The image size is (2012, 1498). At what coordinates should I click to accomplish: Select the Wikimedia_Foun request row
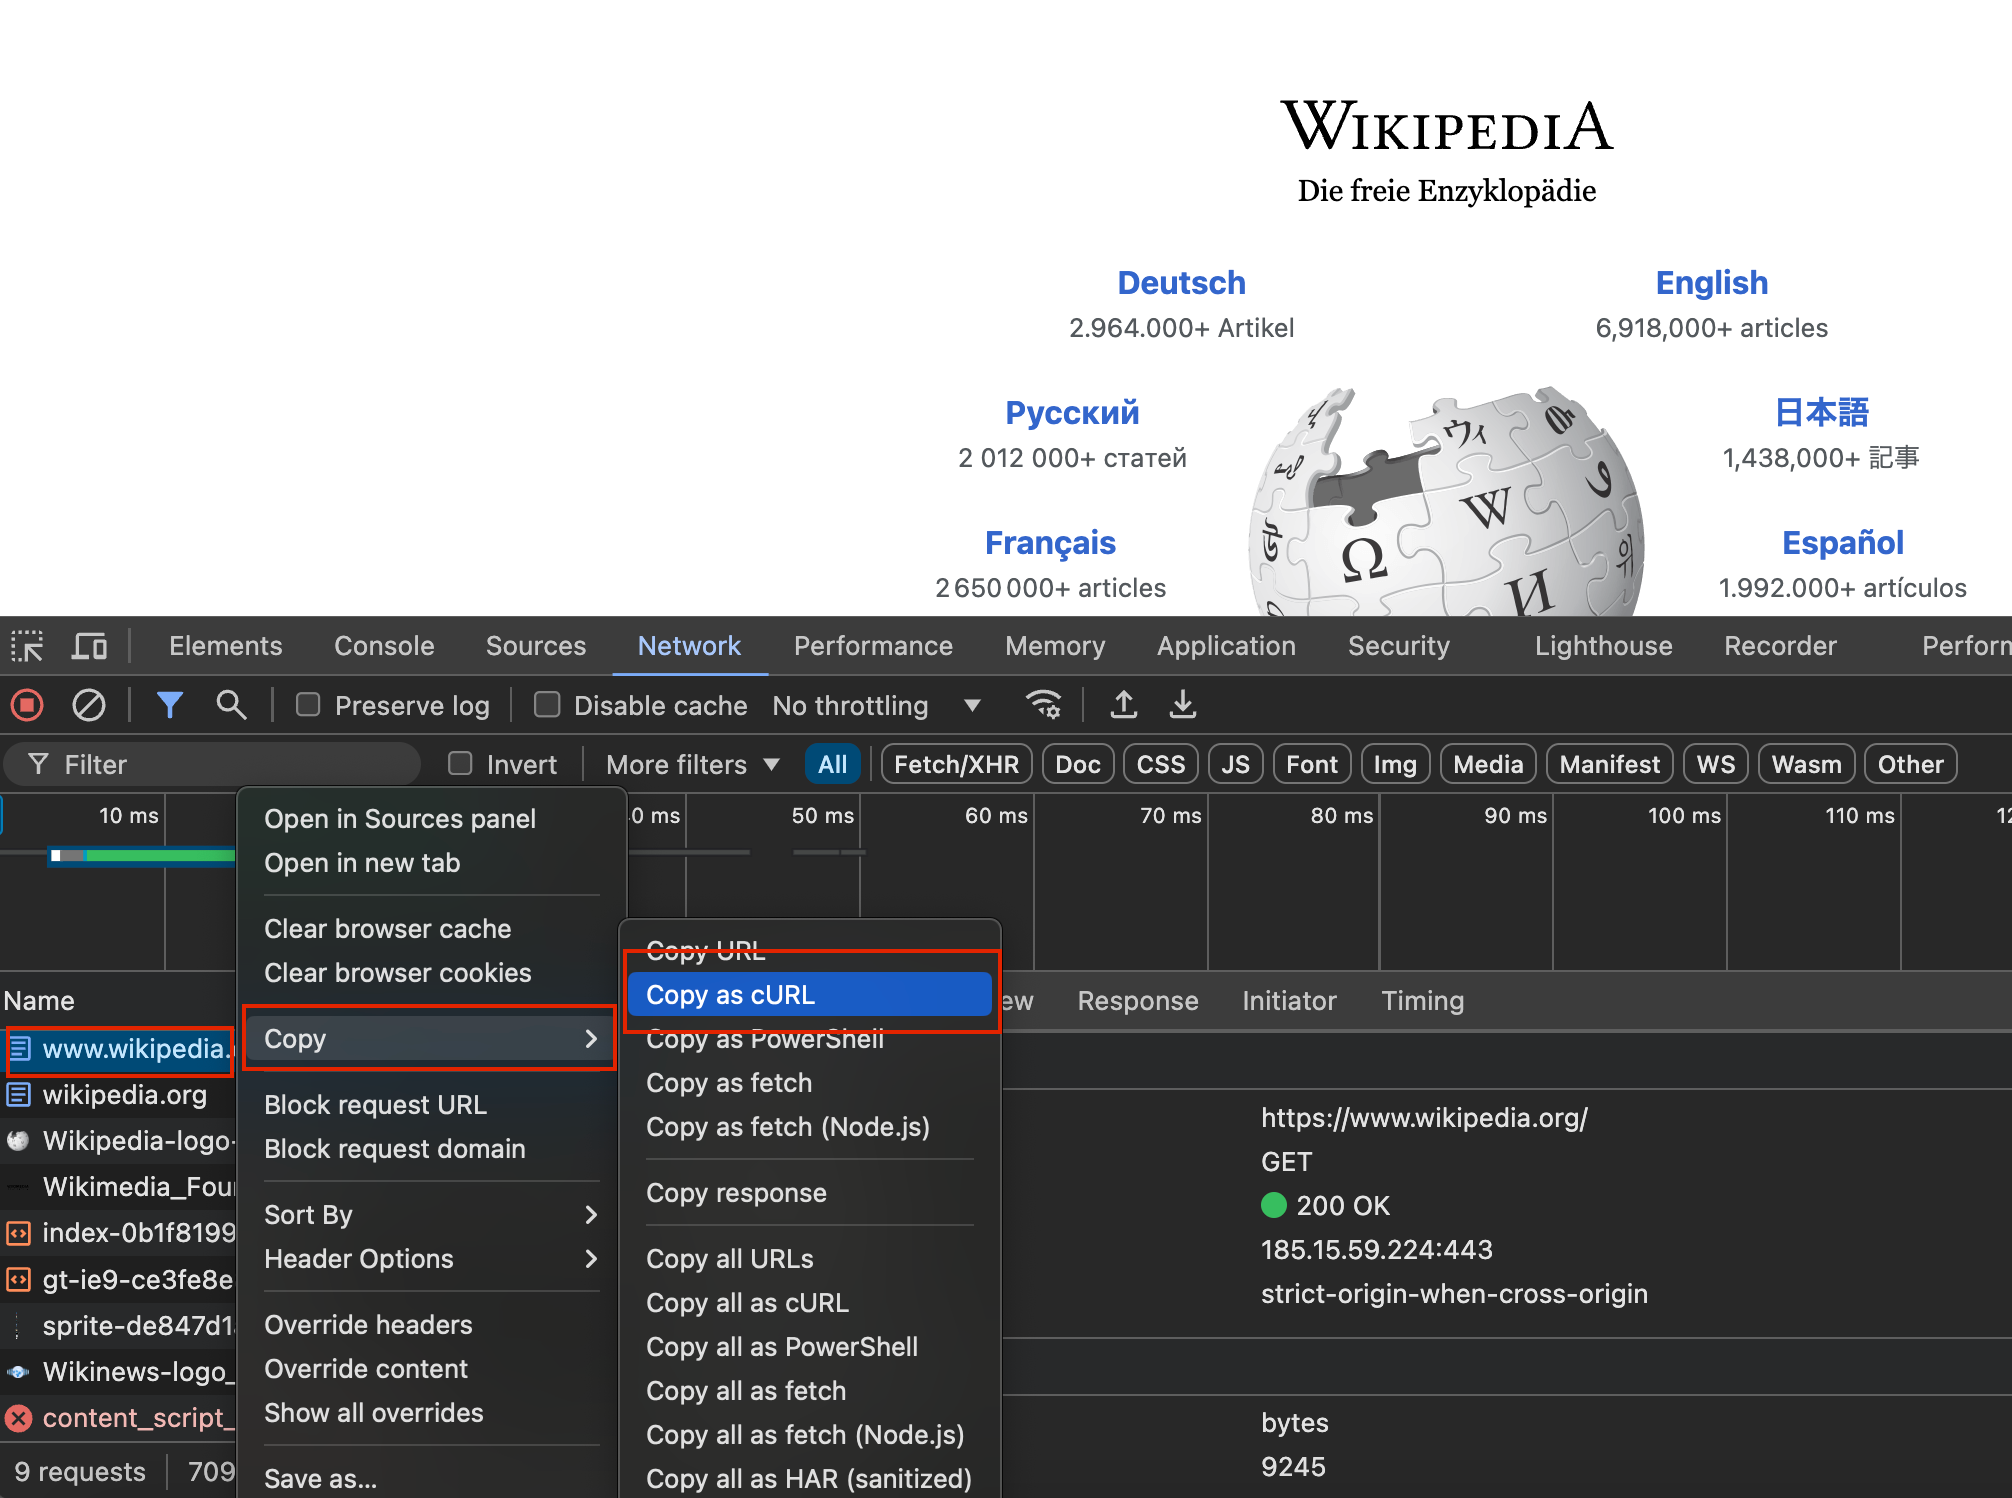click(x=118, y=1187)
